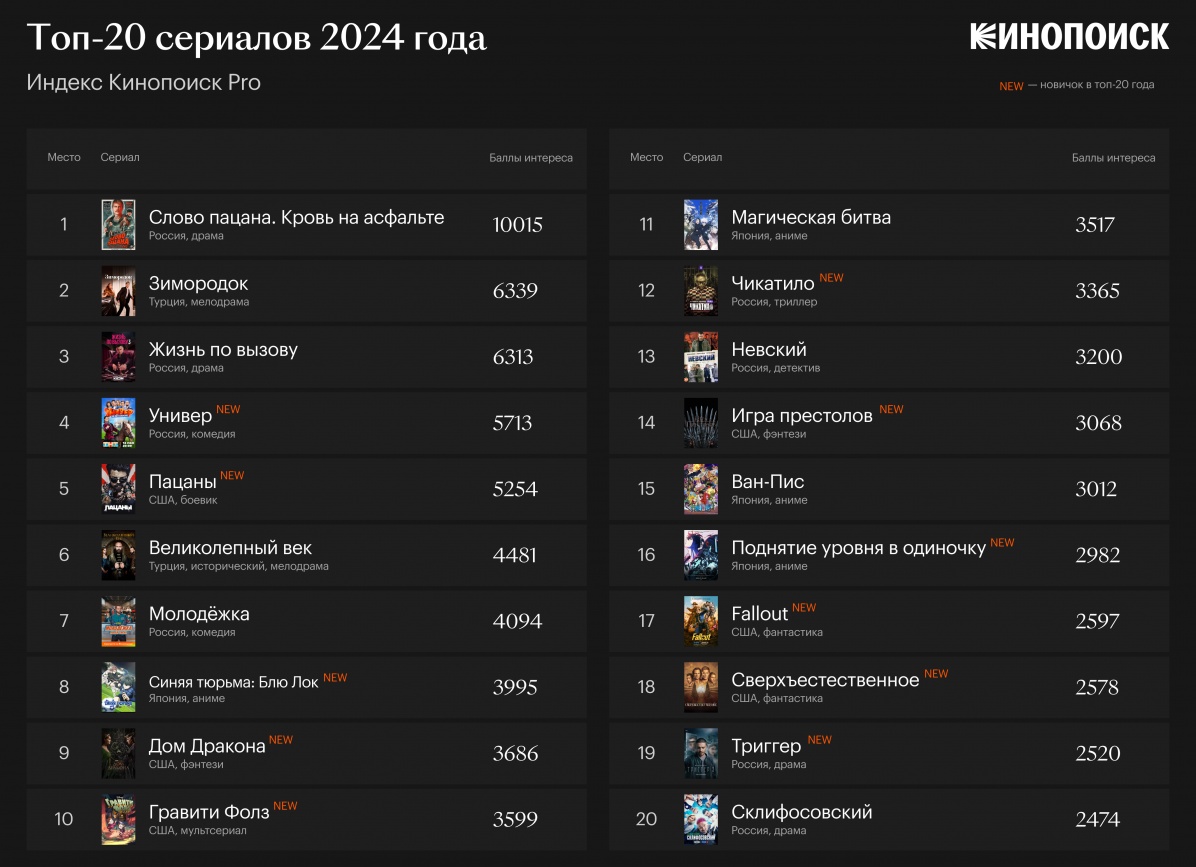Click the legend text новичок в топ-20 года
The height and width of the screenshot is (867, 1196).
[1097, 85]
